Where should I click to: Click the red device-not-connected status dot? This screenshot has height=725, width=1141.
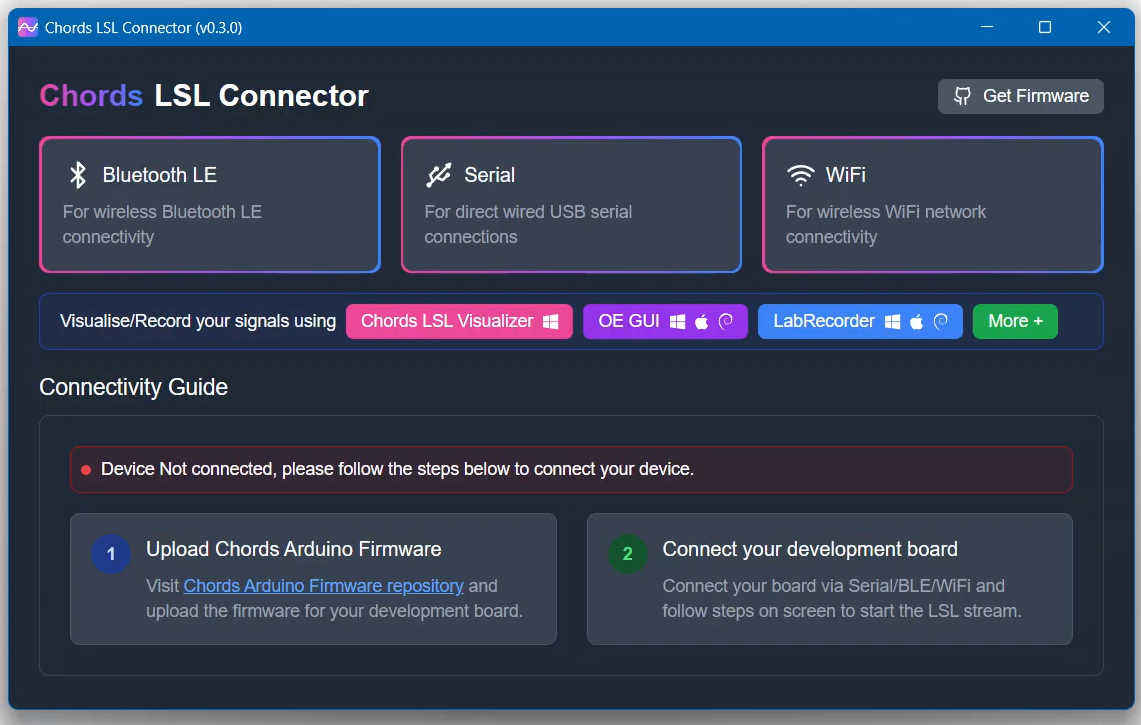(84, 468)
